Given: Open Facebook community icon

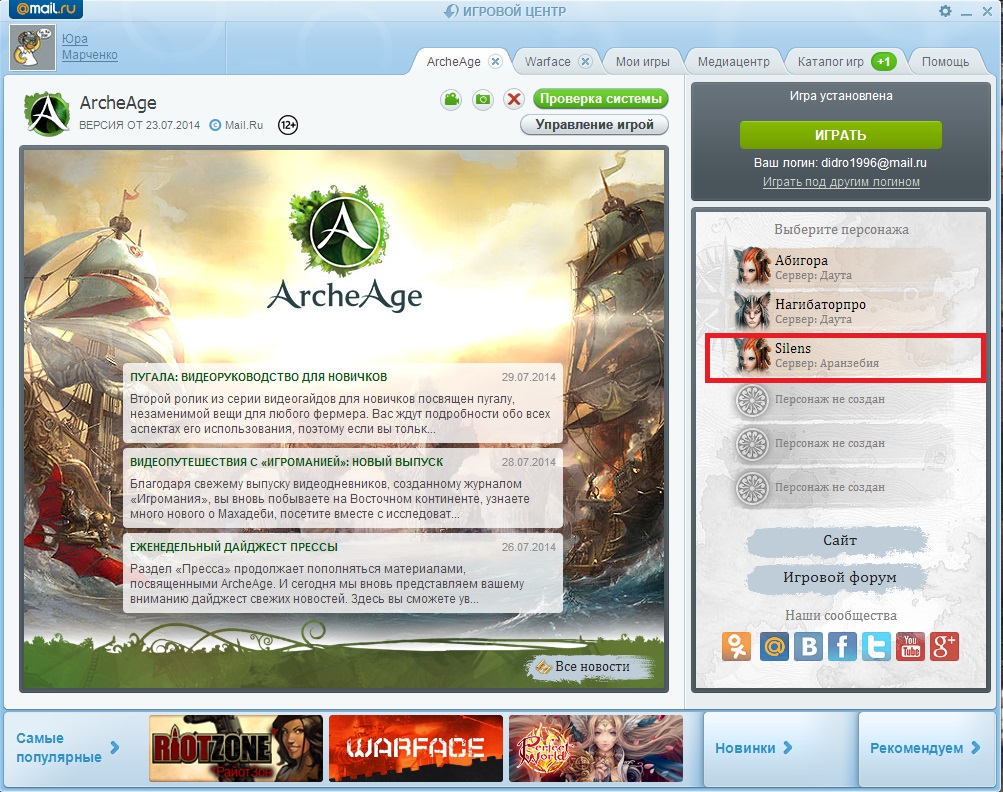Looking at the screenshot, I should pos(842,646).
